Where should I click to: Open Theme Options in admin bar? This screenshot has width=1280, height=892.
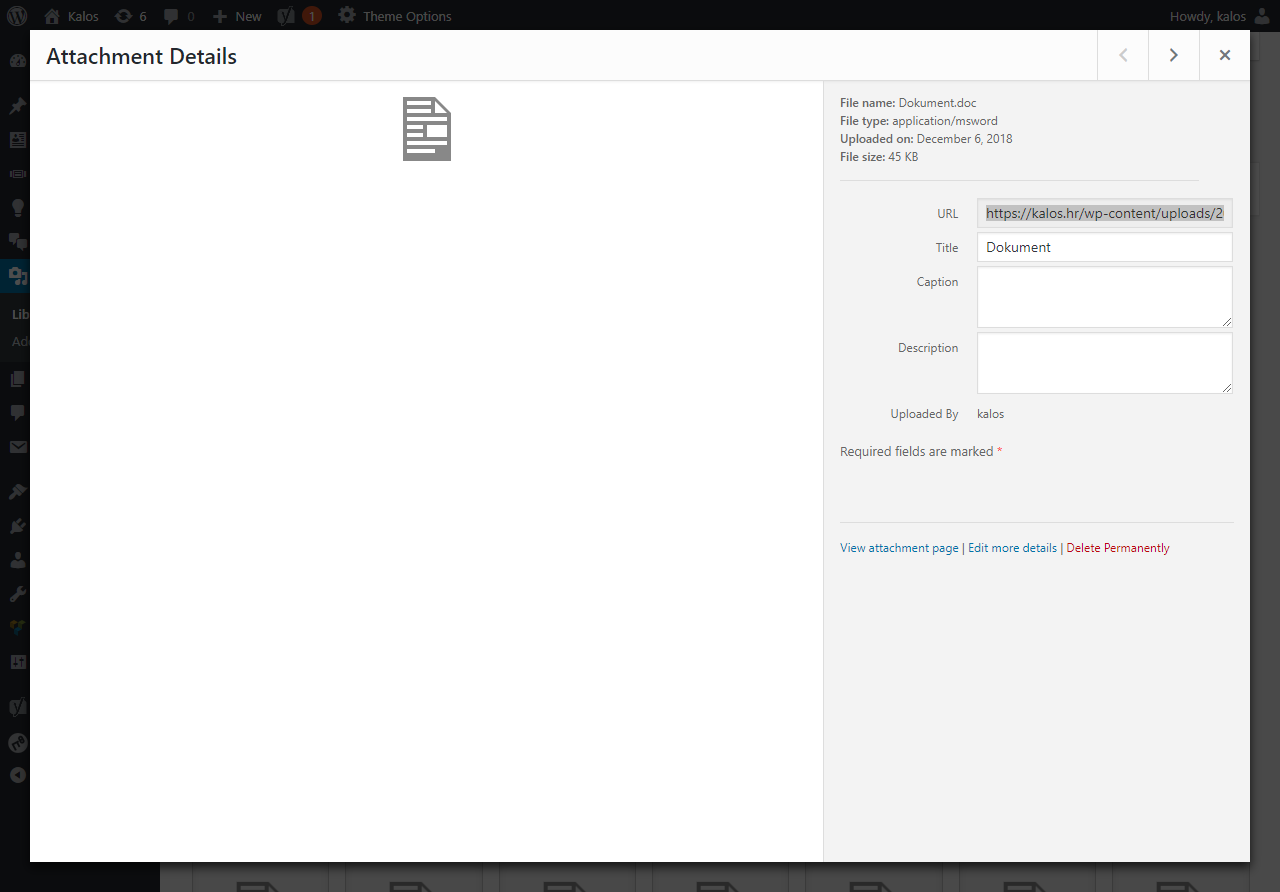tap(395, 16)
